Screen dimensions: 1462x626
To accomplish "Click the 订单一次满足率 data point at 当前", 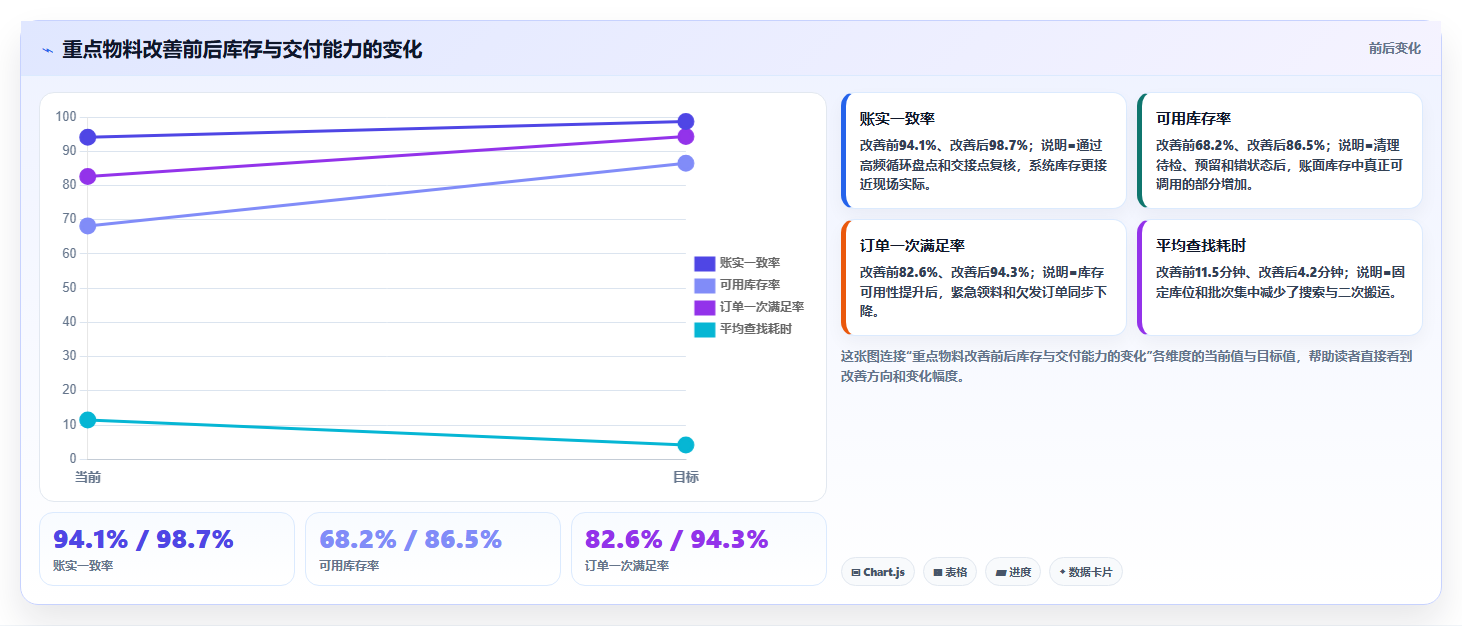I will [88, 176].
